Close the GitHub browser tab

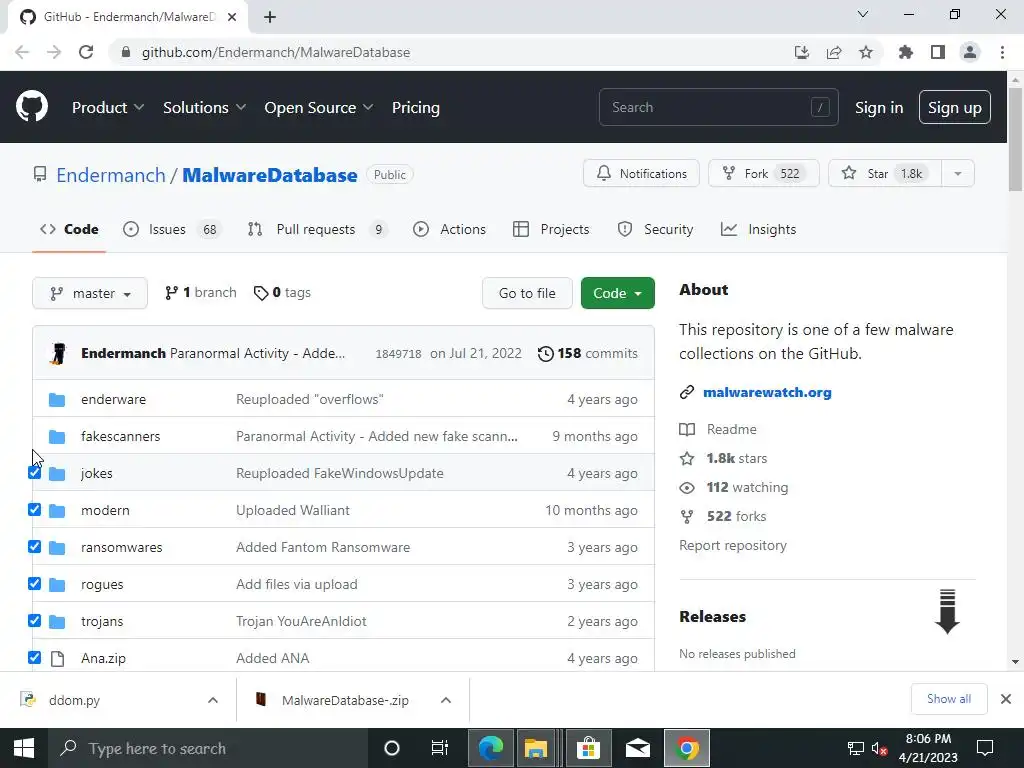232,17
